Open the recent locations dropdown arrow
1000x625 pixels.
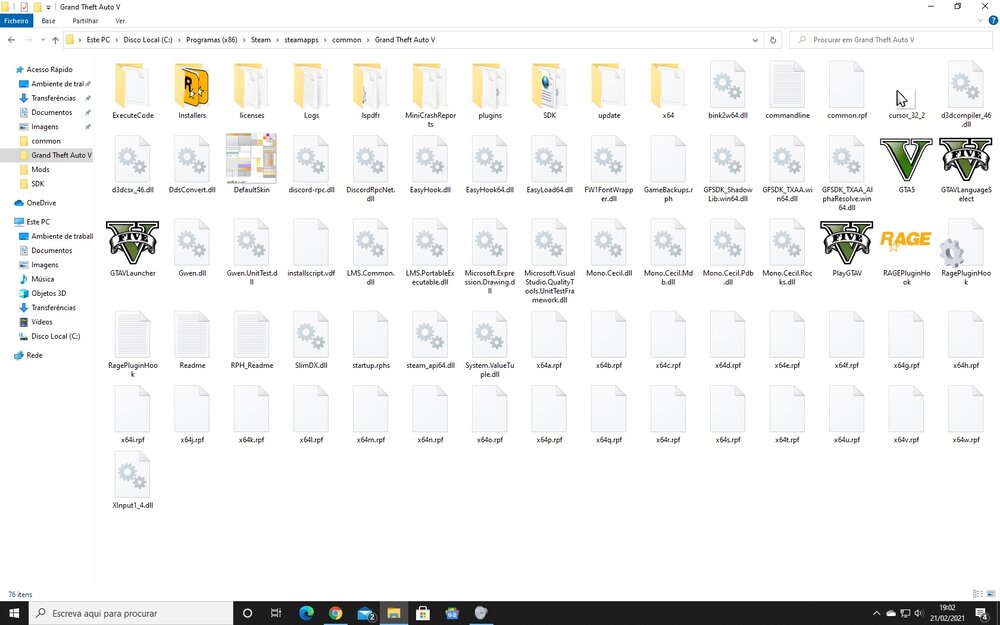[x=41, y=40]
